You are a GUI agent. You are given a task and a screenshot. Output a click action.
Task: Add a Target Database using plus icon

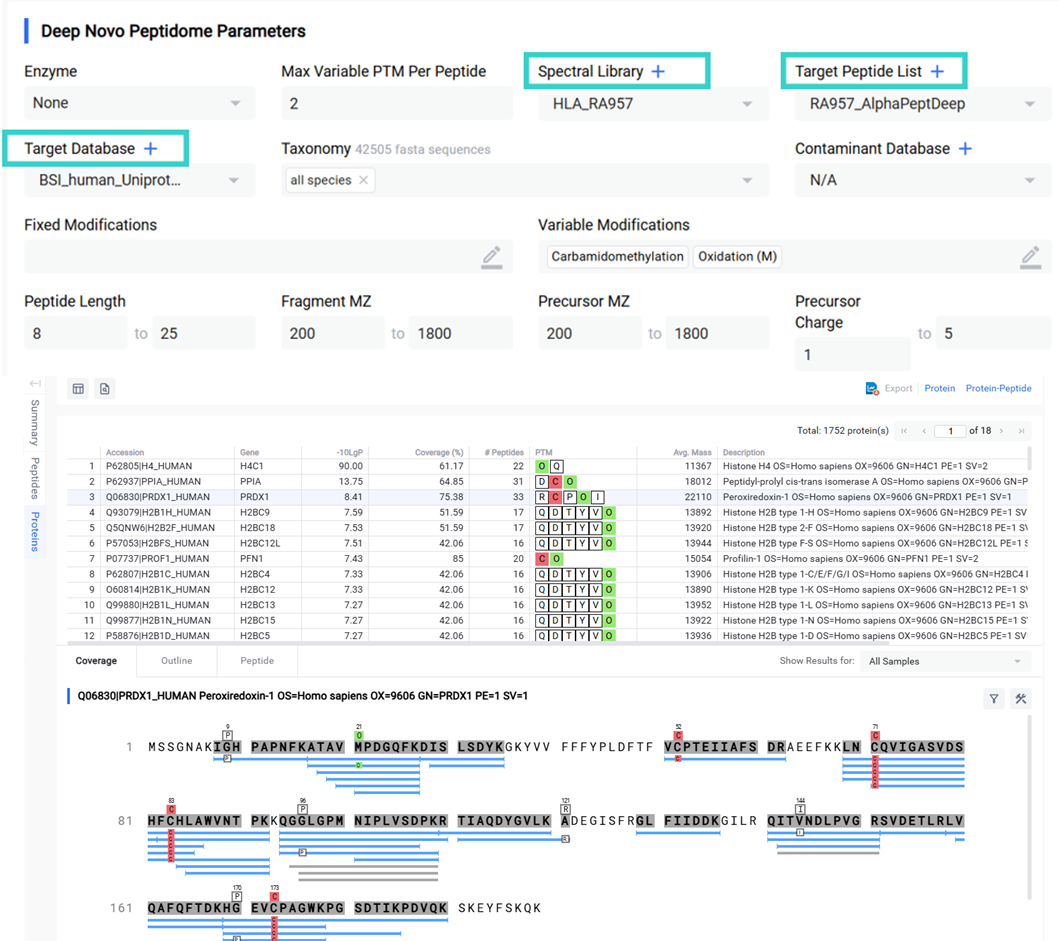(150, 149)
